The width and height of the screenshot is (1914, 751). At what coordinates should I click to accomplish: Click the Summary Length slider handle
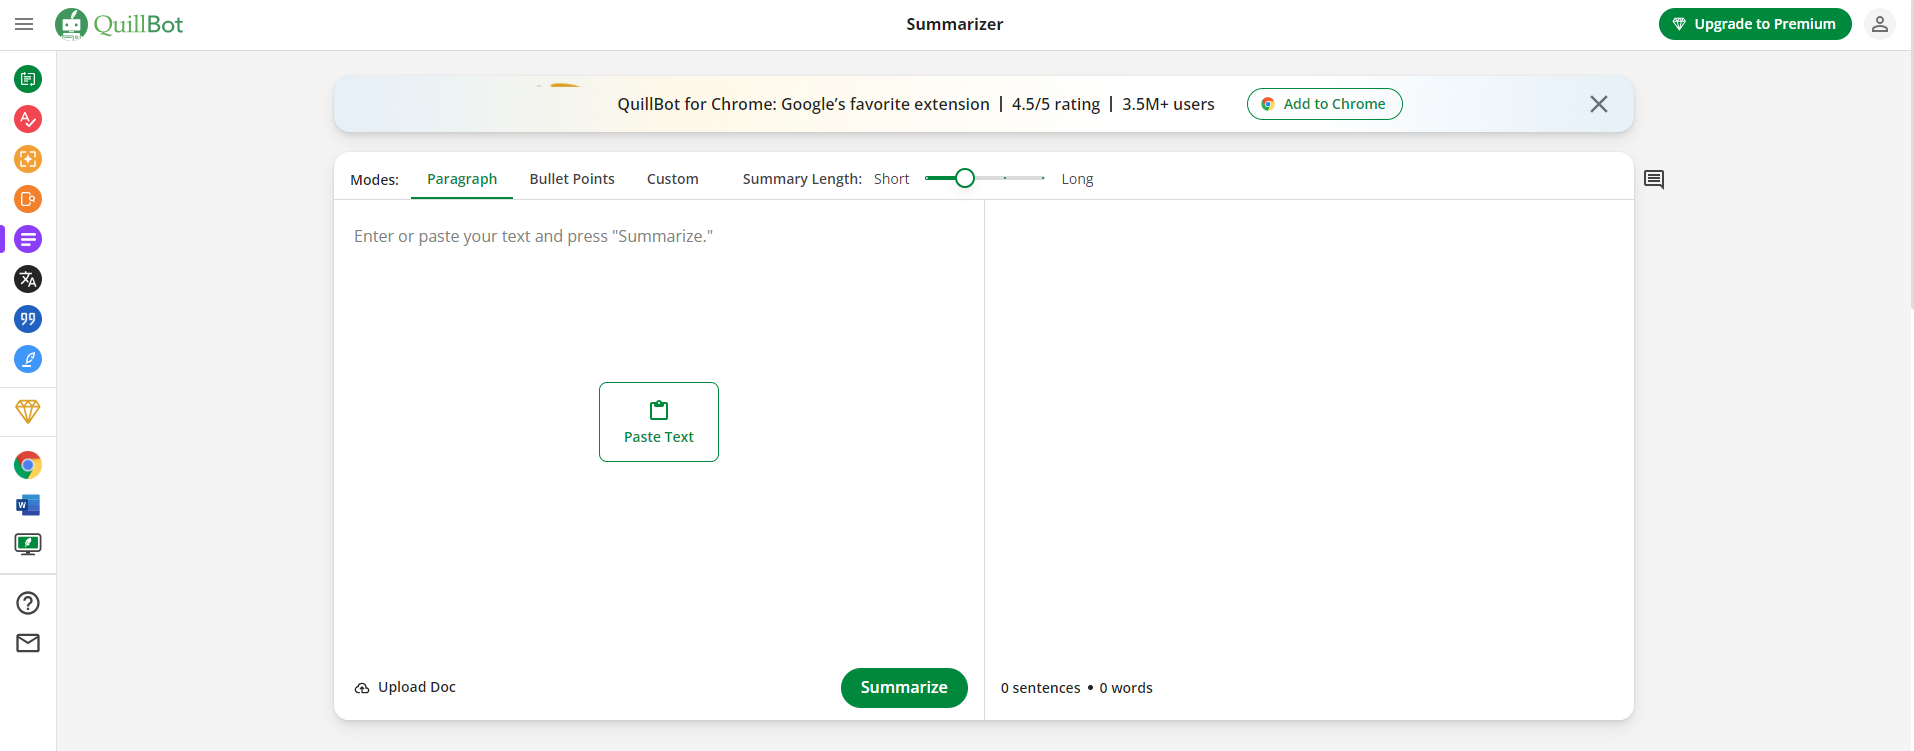[x=965, y=178]
